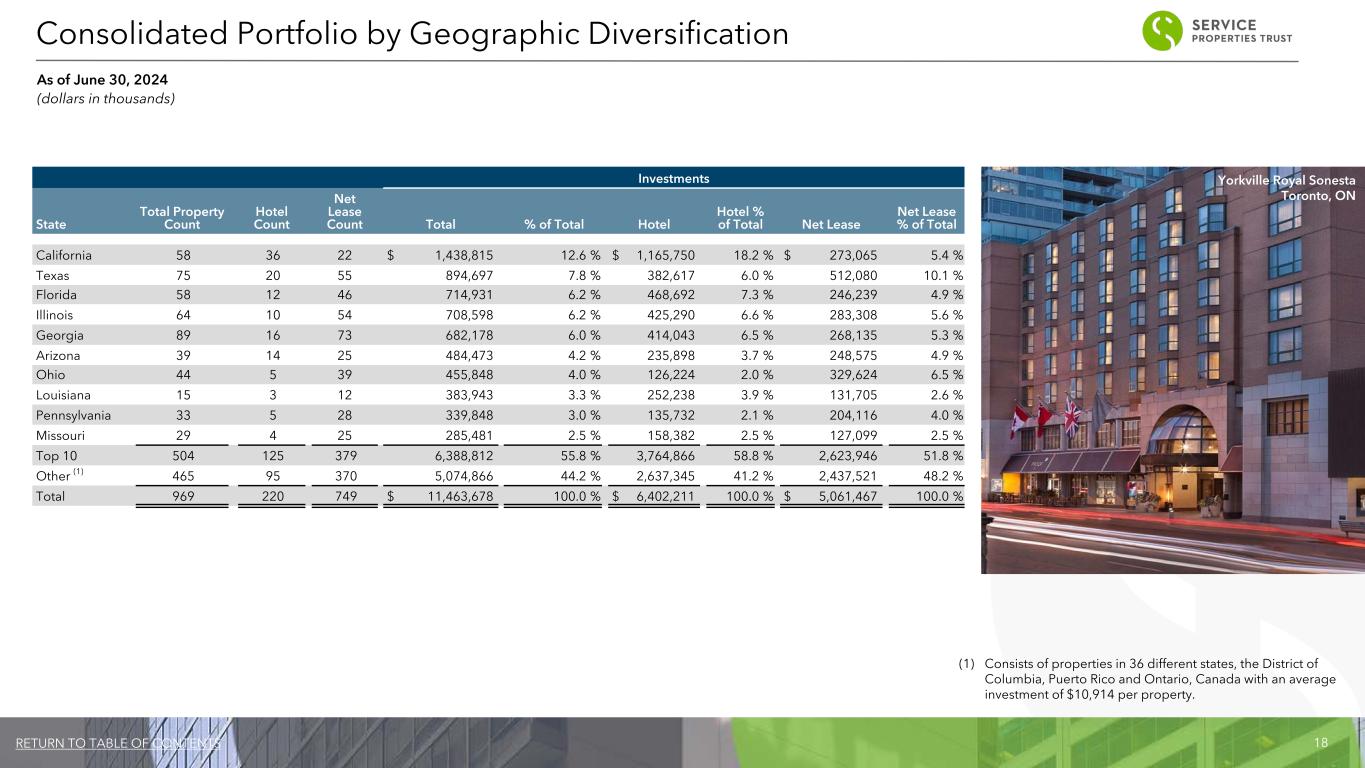Click the Hotel % of Total column header

pos(740,218)
